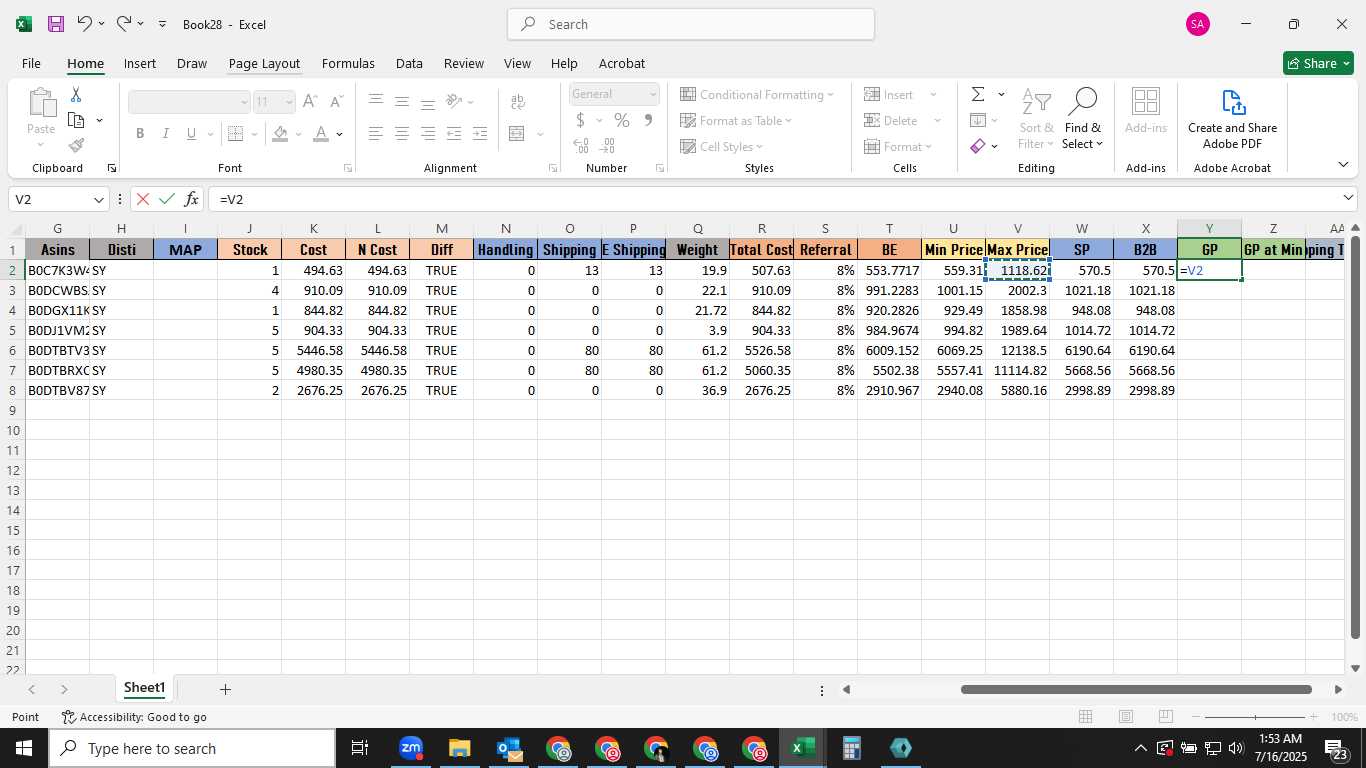This screenshot has height=768, width=1366.
Task: Click the Wrap Text icon
Action: click(x=517, y=101)
